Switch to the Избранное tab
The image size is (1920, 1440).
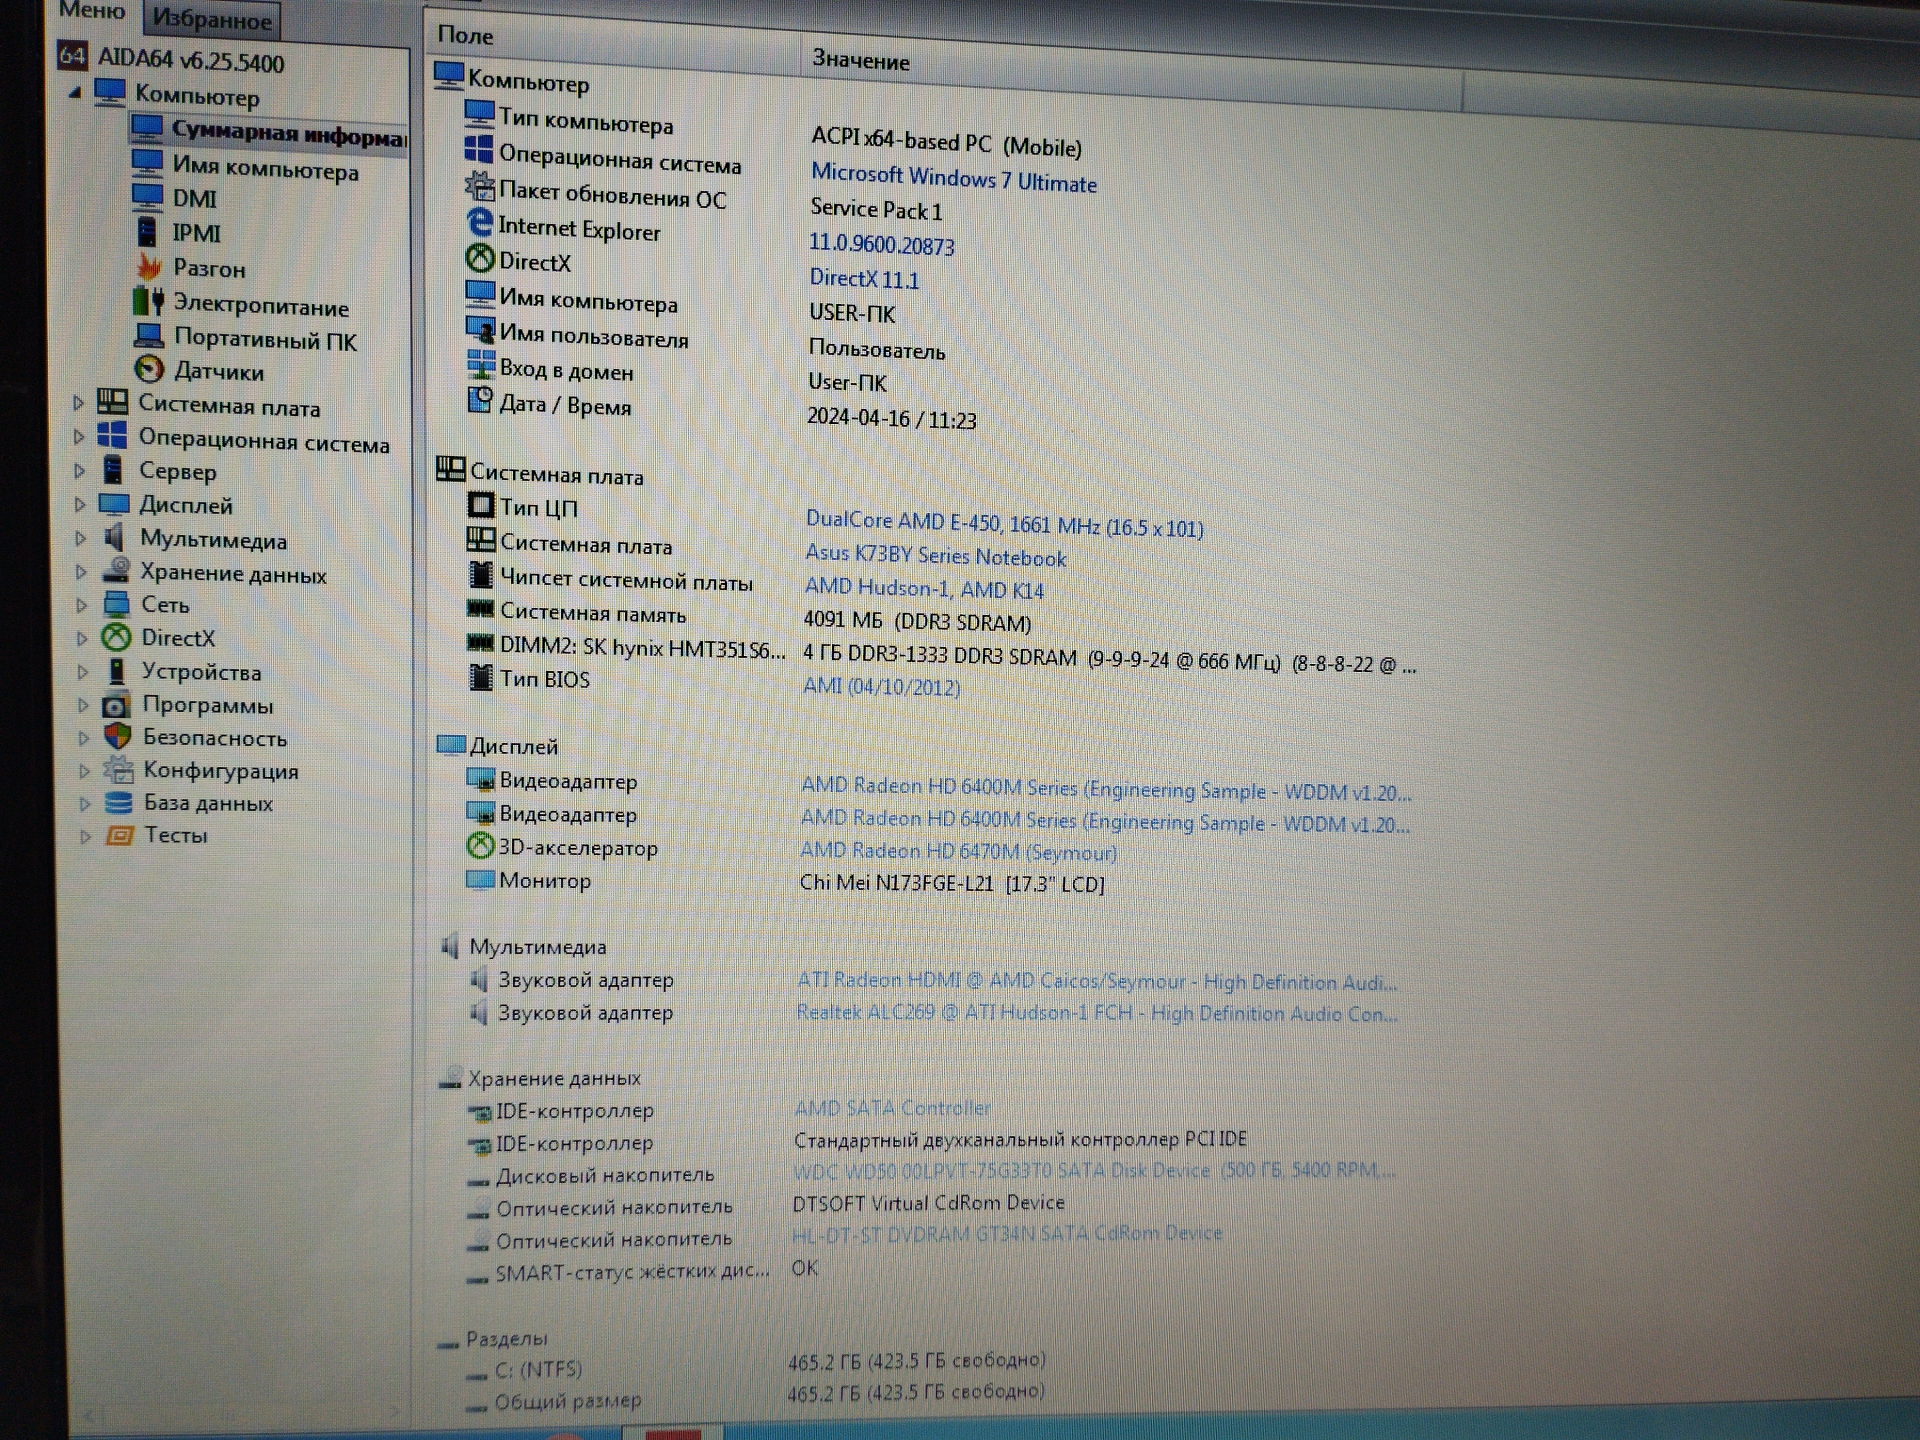click(212, 19)
